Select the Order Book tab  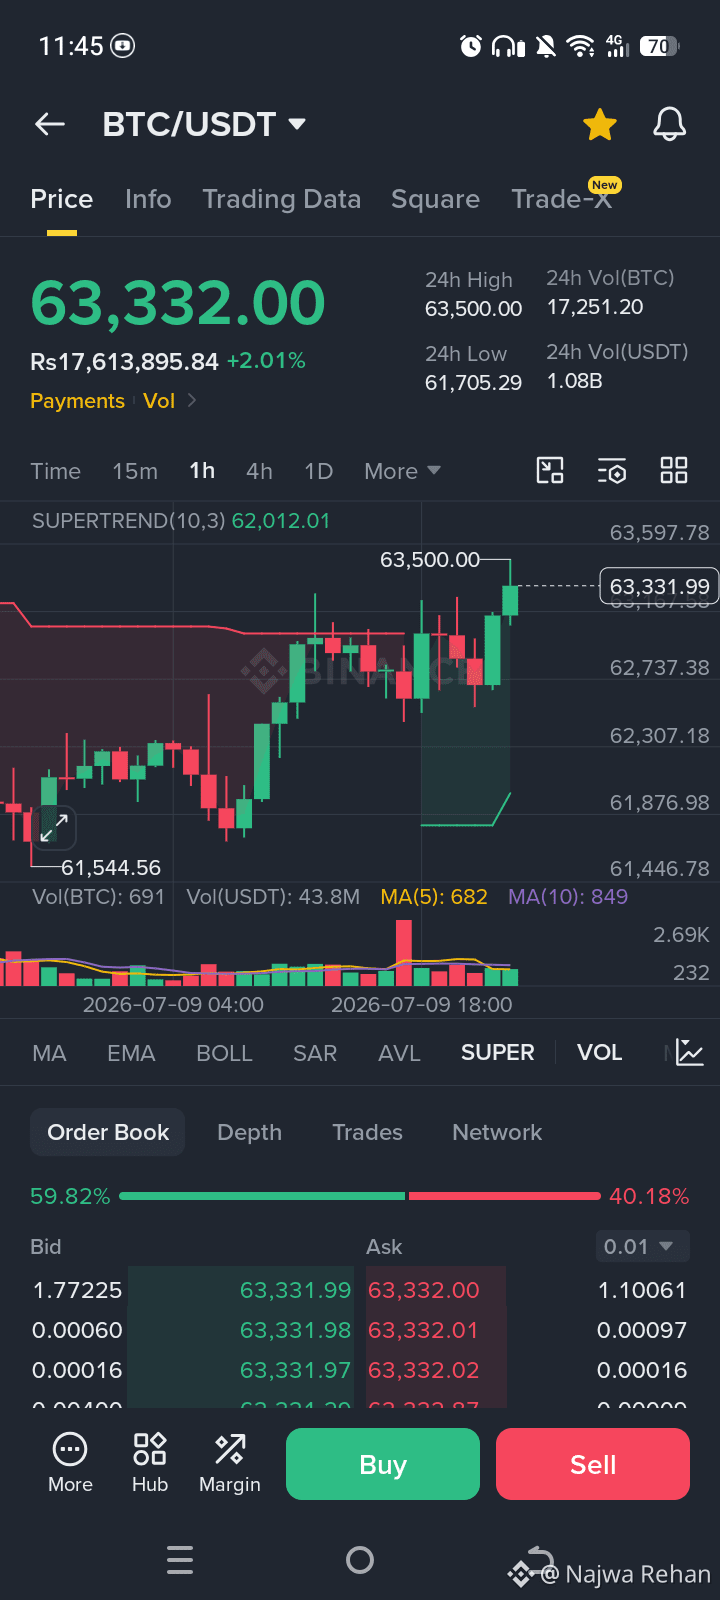point(108,1132)
